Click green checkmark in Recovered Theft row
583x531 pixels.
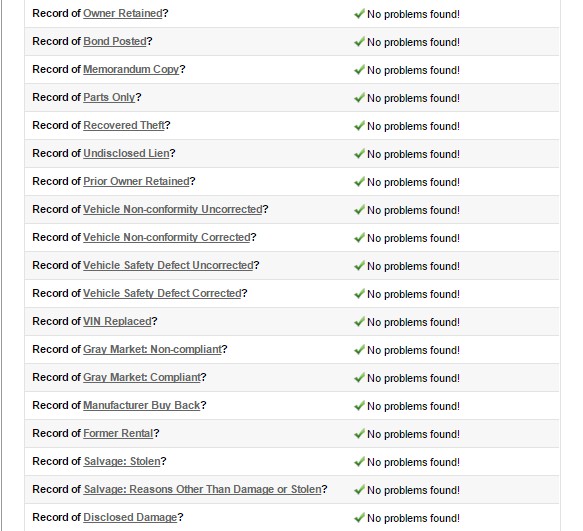coord(359,126)
